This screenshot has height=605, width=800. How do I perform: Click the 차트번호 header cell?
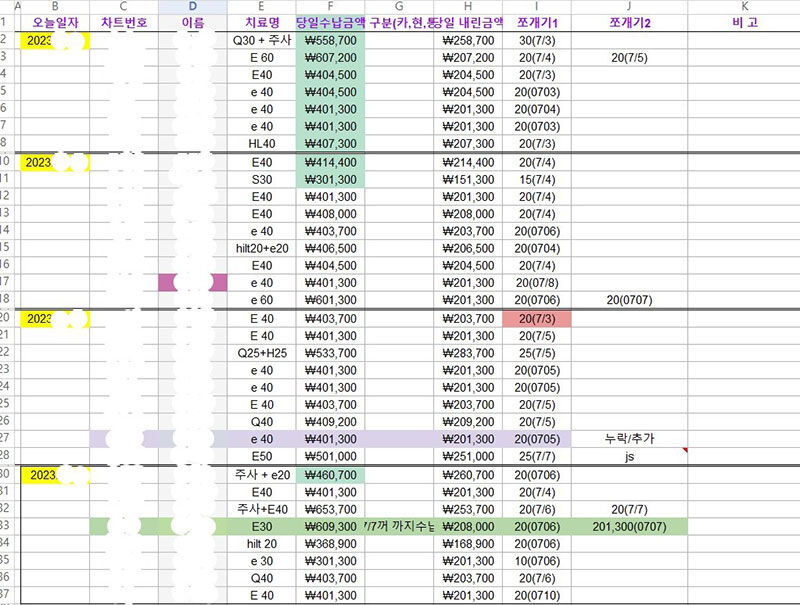[x=124, y=22]
